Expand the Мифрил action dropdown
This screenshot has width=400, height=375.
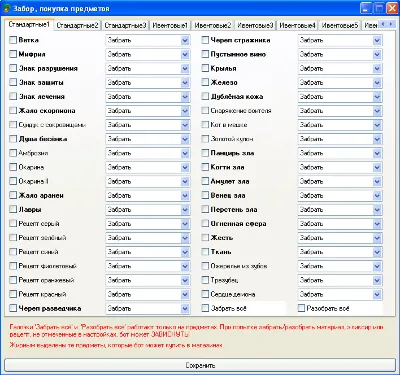pos(185,54)
